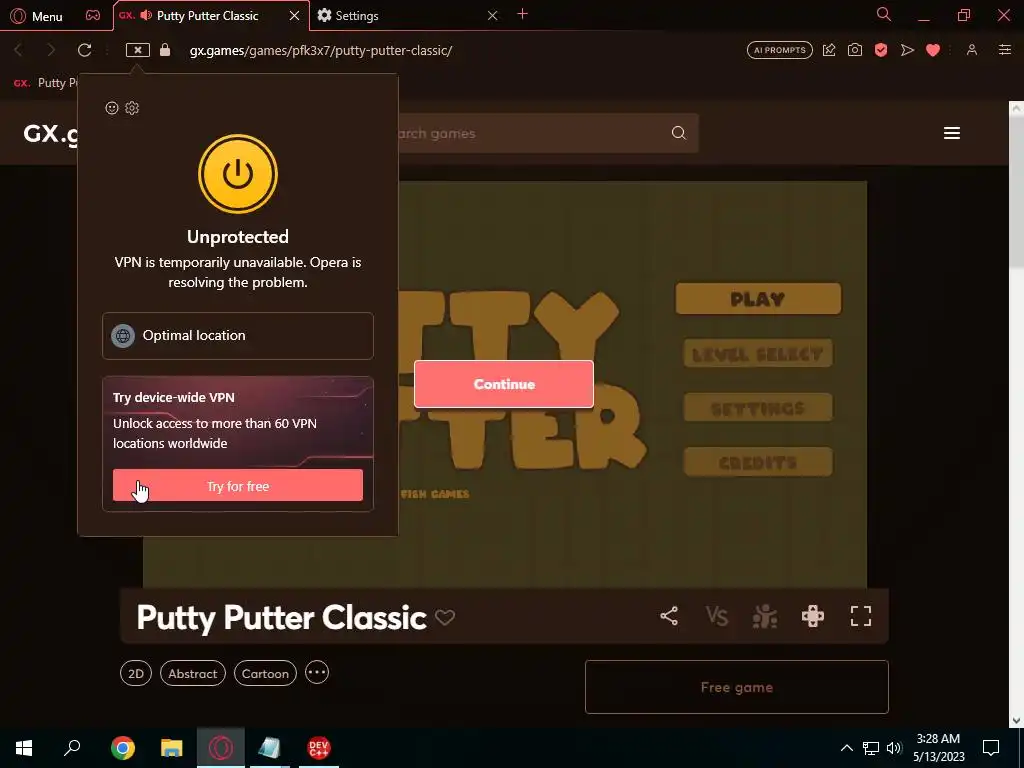Click the VPN badge in address bar

138,50
